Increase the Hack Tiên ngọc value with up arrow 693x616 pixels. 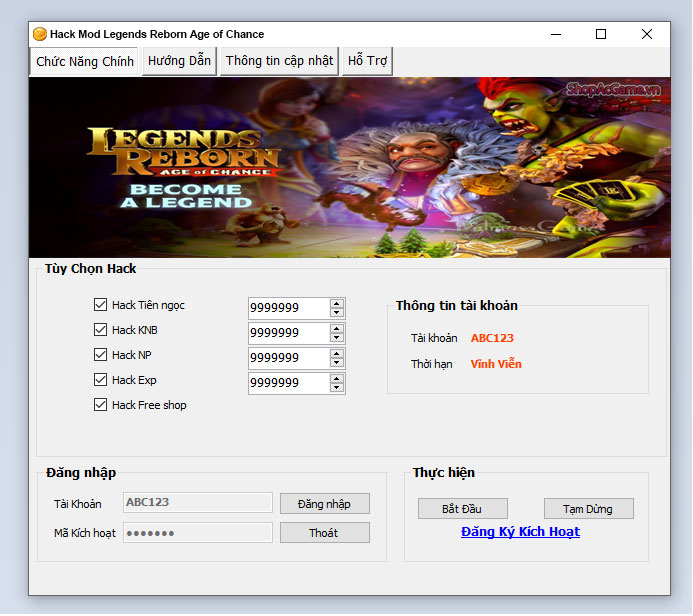pos(336,304)
